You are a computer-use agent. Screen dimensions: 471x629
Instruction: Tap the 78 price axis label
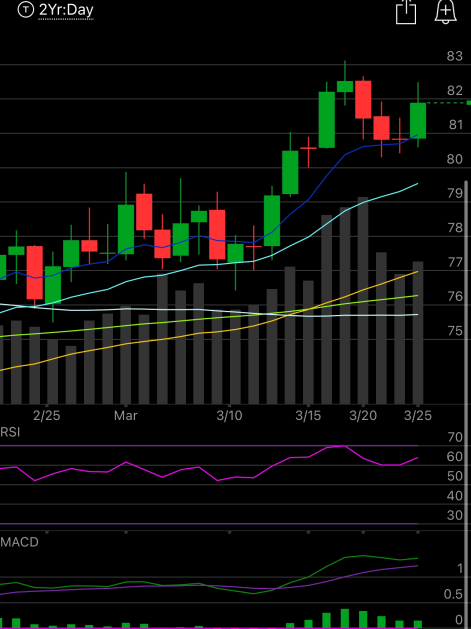tap(455, 228)
